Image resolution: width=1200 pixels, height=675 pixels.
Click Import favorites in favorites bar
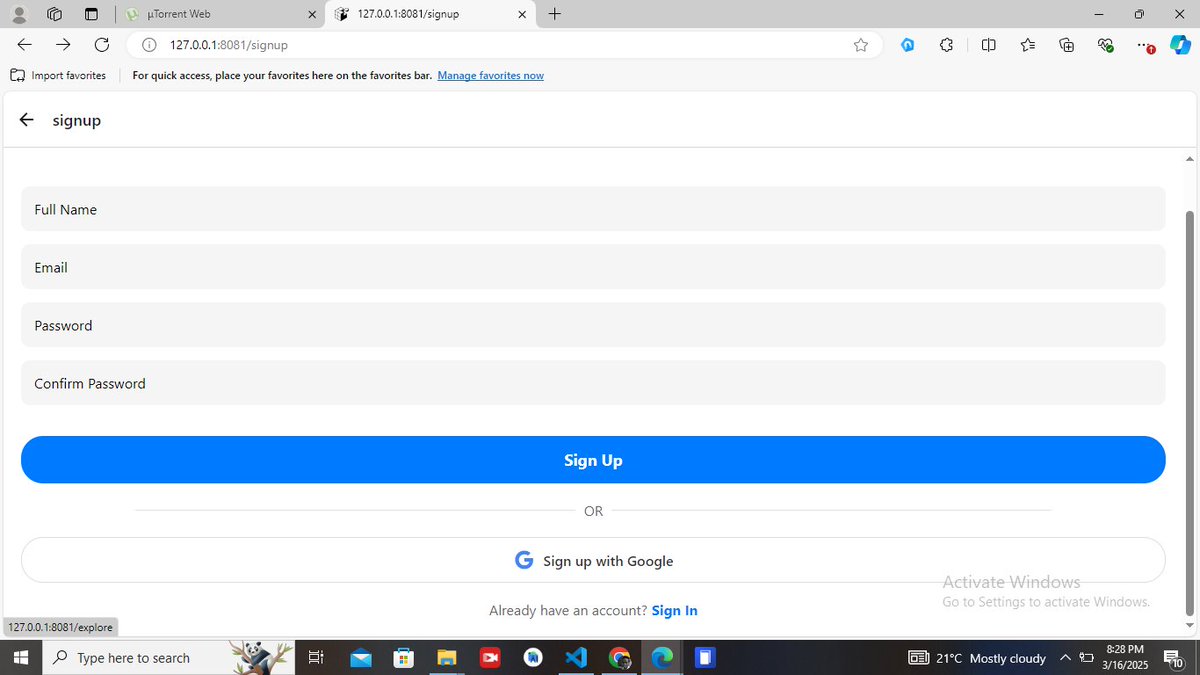pos(58,75)
